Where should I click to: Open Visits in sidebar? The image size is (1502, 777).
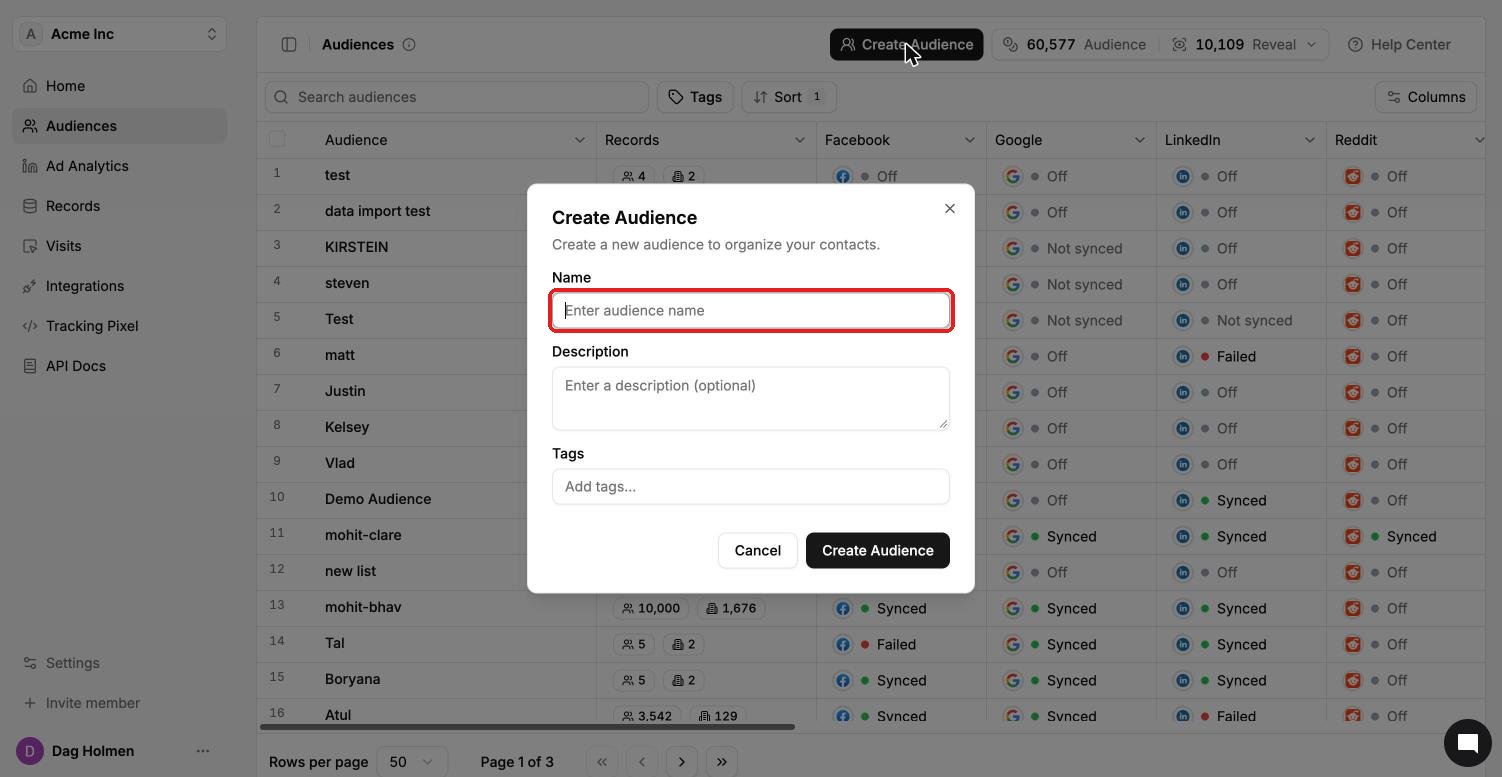120,246
